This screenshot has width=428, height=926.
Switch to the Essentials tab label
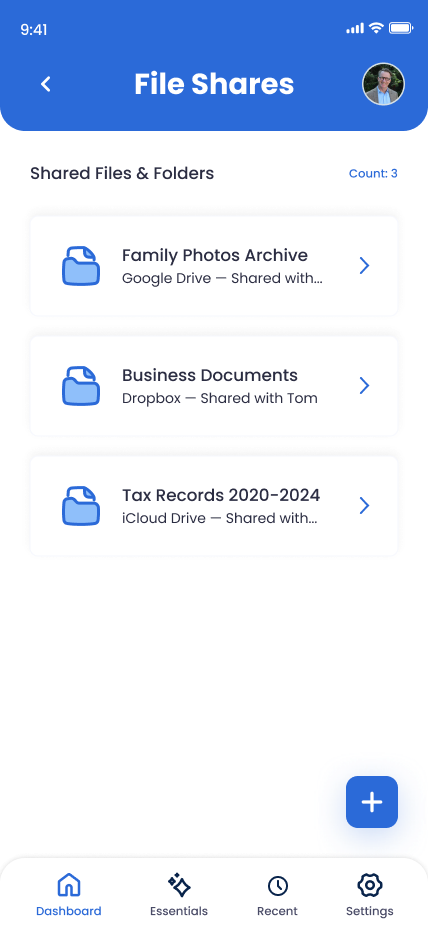179,911
